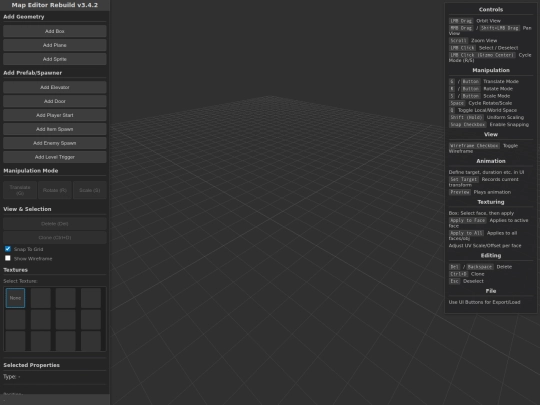This screenshot has width=540, height=405.
Task: Add an Enemy Spawn point
Action: (x=55, y=143)
